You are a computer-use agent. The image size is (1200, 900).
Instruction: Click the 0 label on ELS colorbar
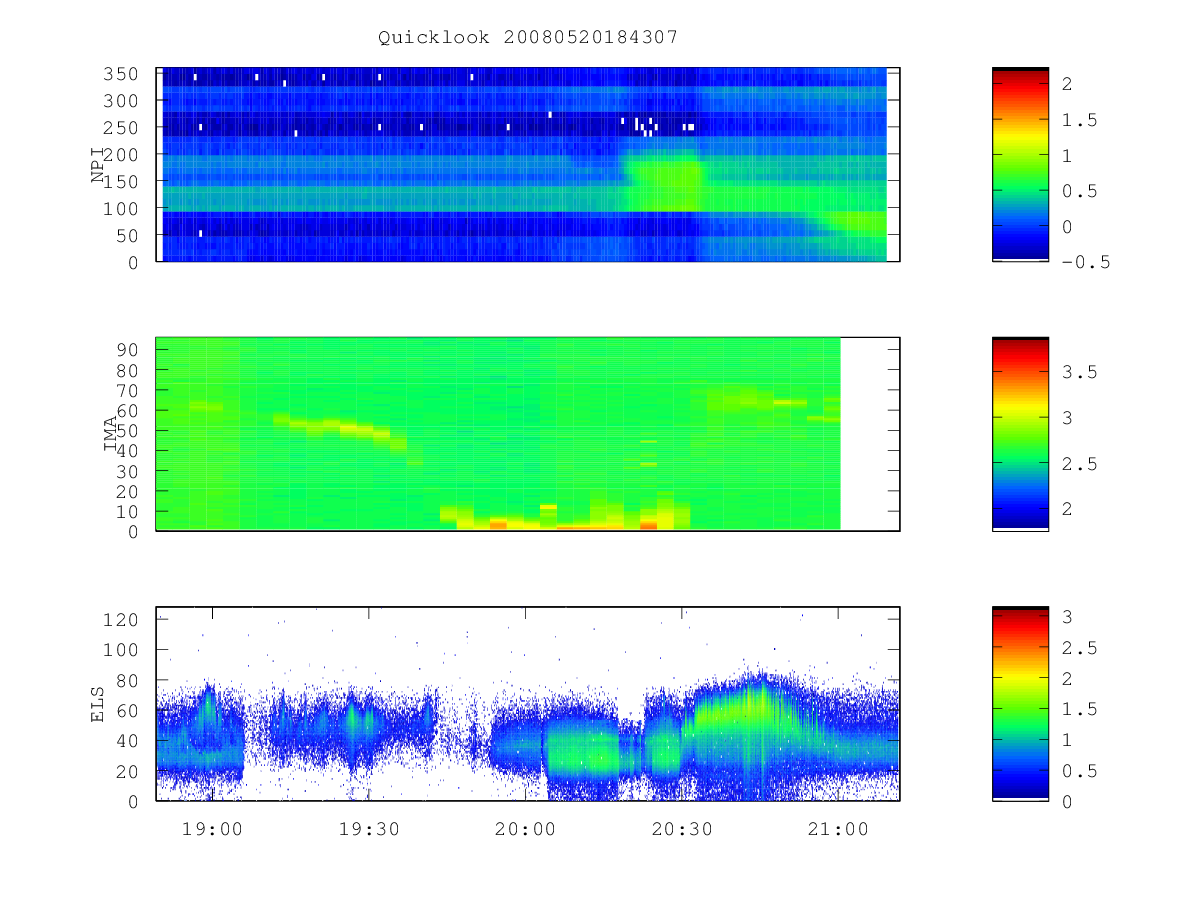[x=1067, y=801]
